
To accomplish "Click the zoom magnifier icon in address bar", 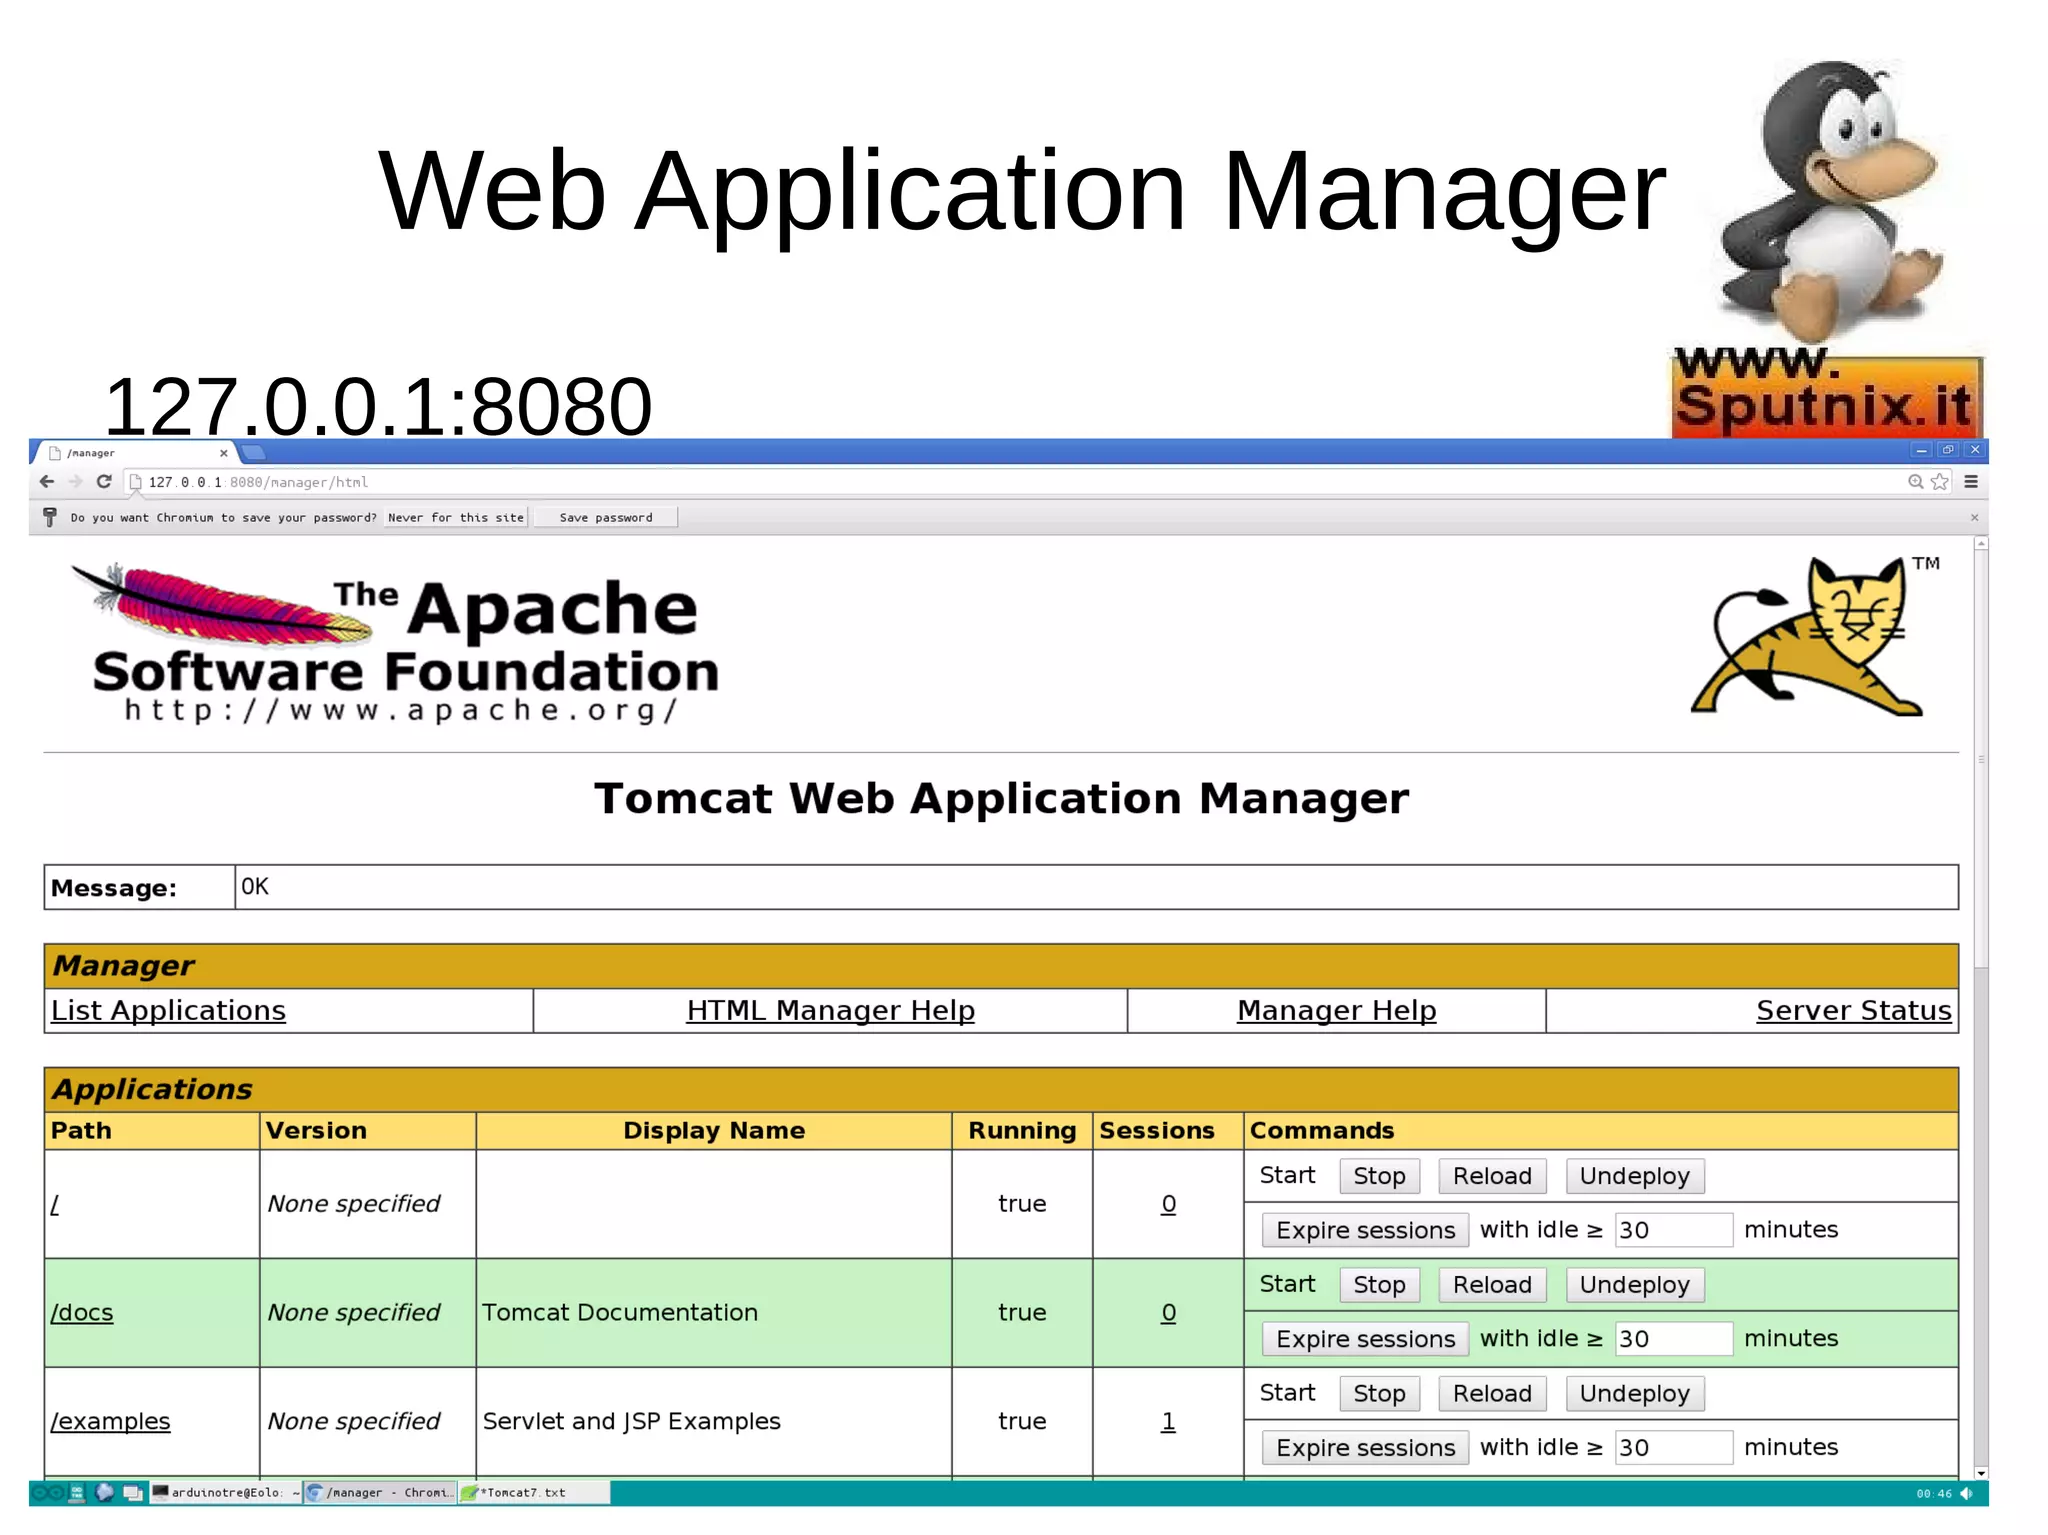I will click(1915, 482).
